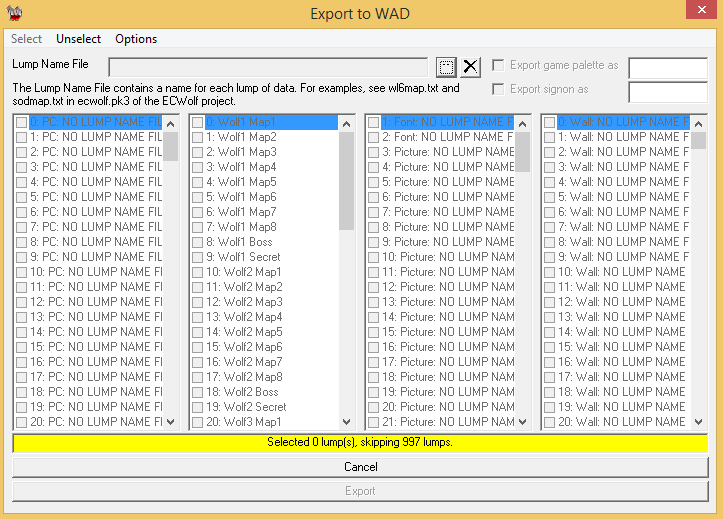723x519 pixels.
Task: Click scroll-up arrow of Picture lump list
Action: point(522,124)
